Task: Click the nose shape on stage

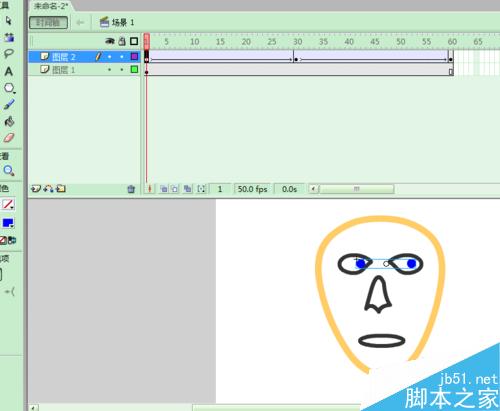Action: (378, 295)
